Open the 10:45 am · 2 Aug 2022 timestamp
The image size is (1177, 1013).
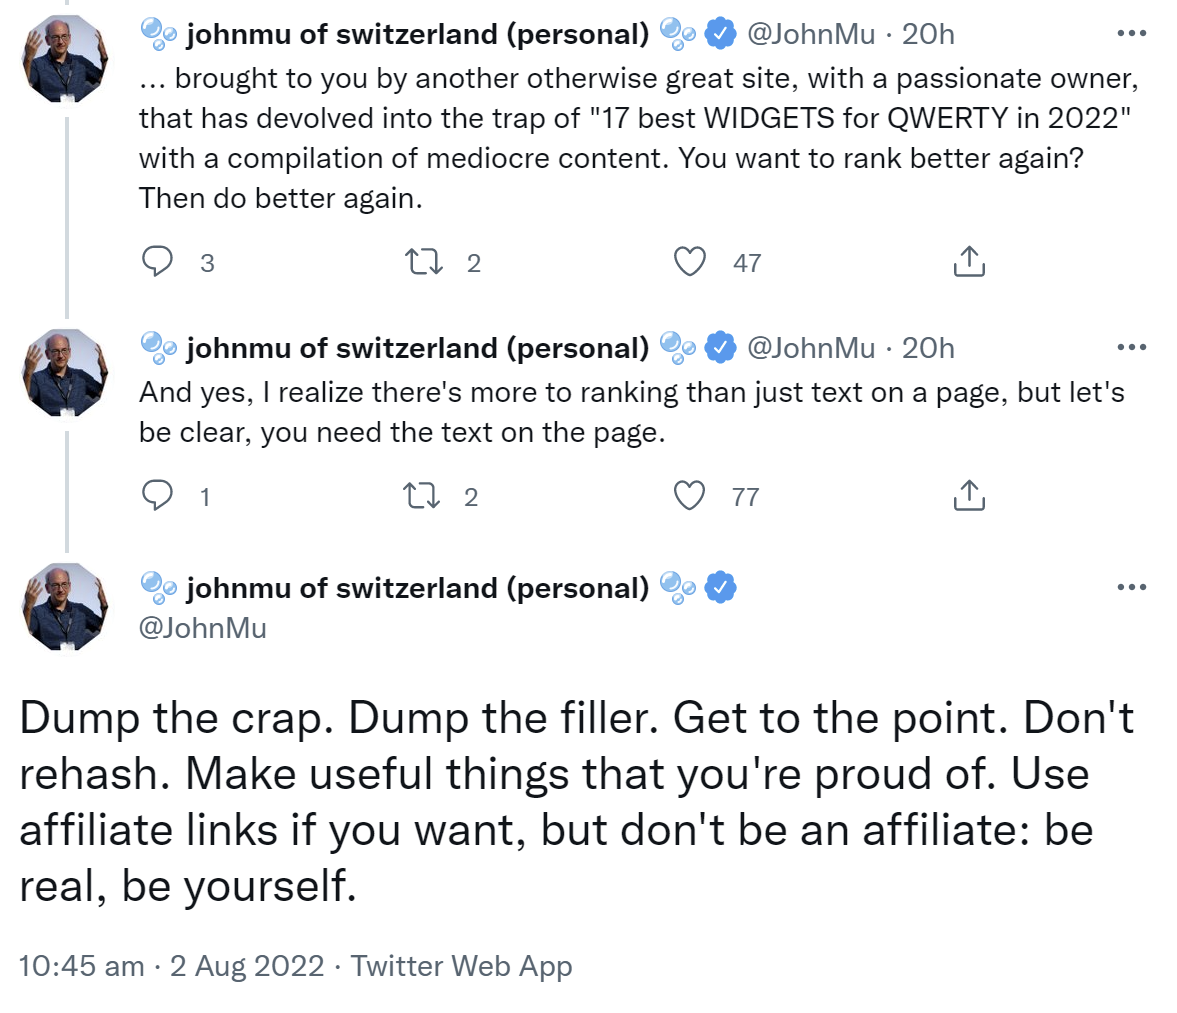click(171, 966)
